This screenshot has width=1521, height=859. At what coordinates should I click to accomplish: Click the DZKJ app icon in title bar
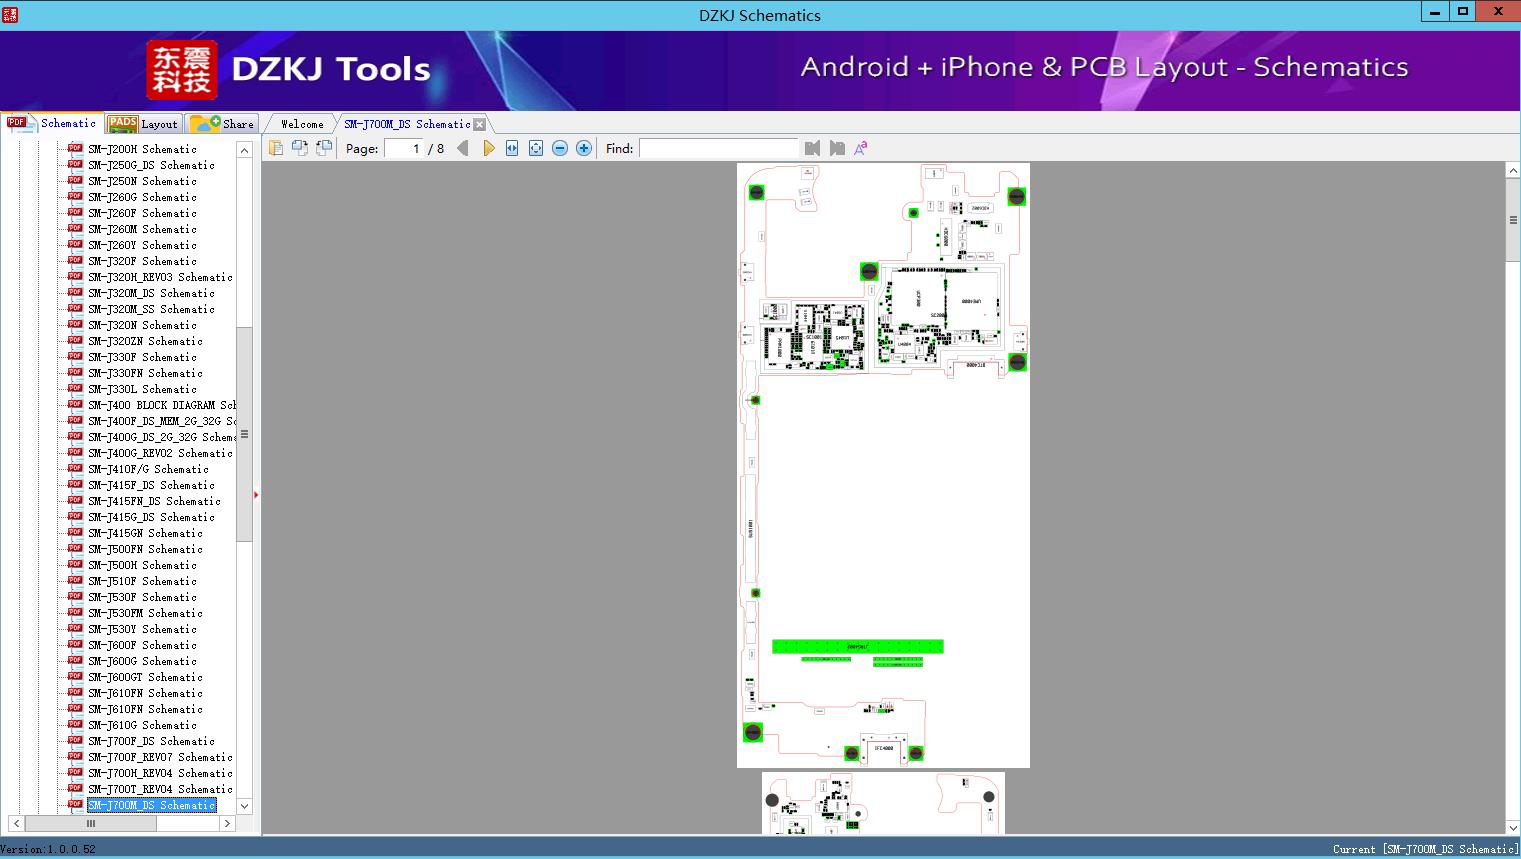click(x=10, y=14)
